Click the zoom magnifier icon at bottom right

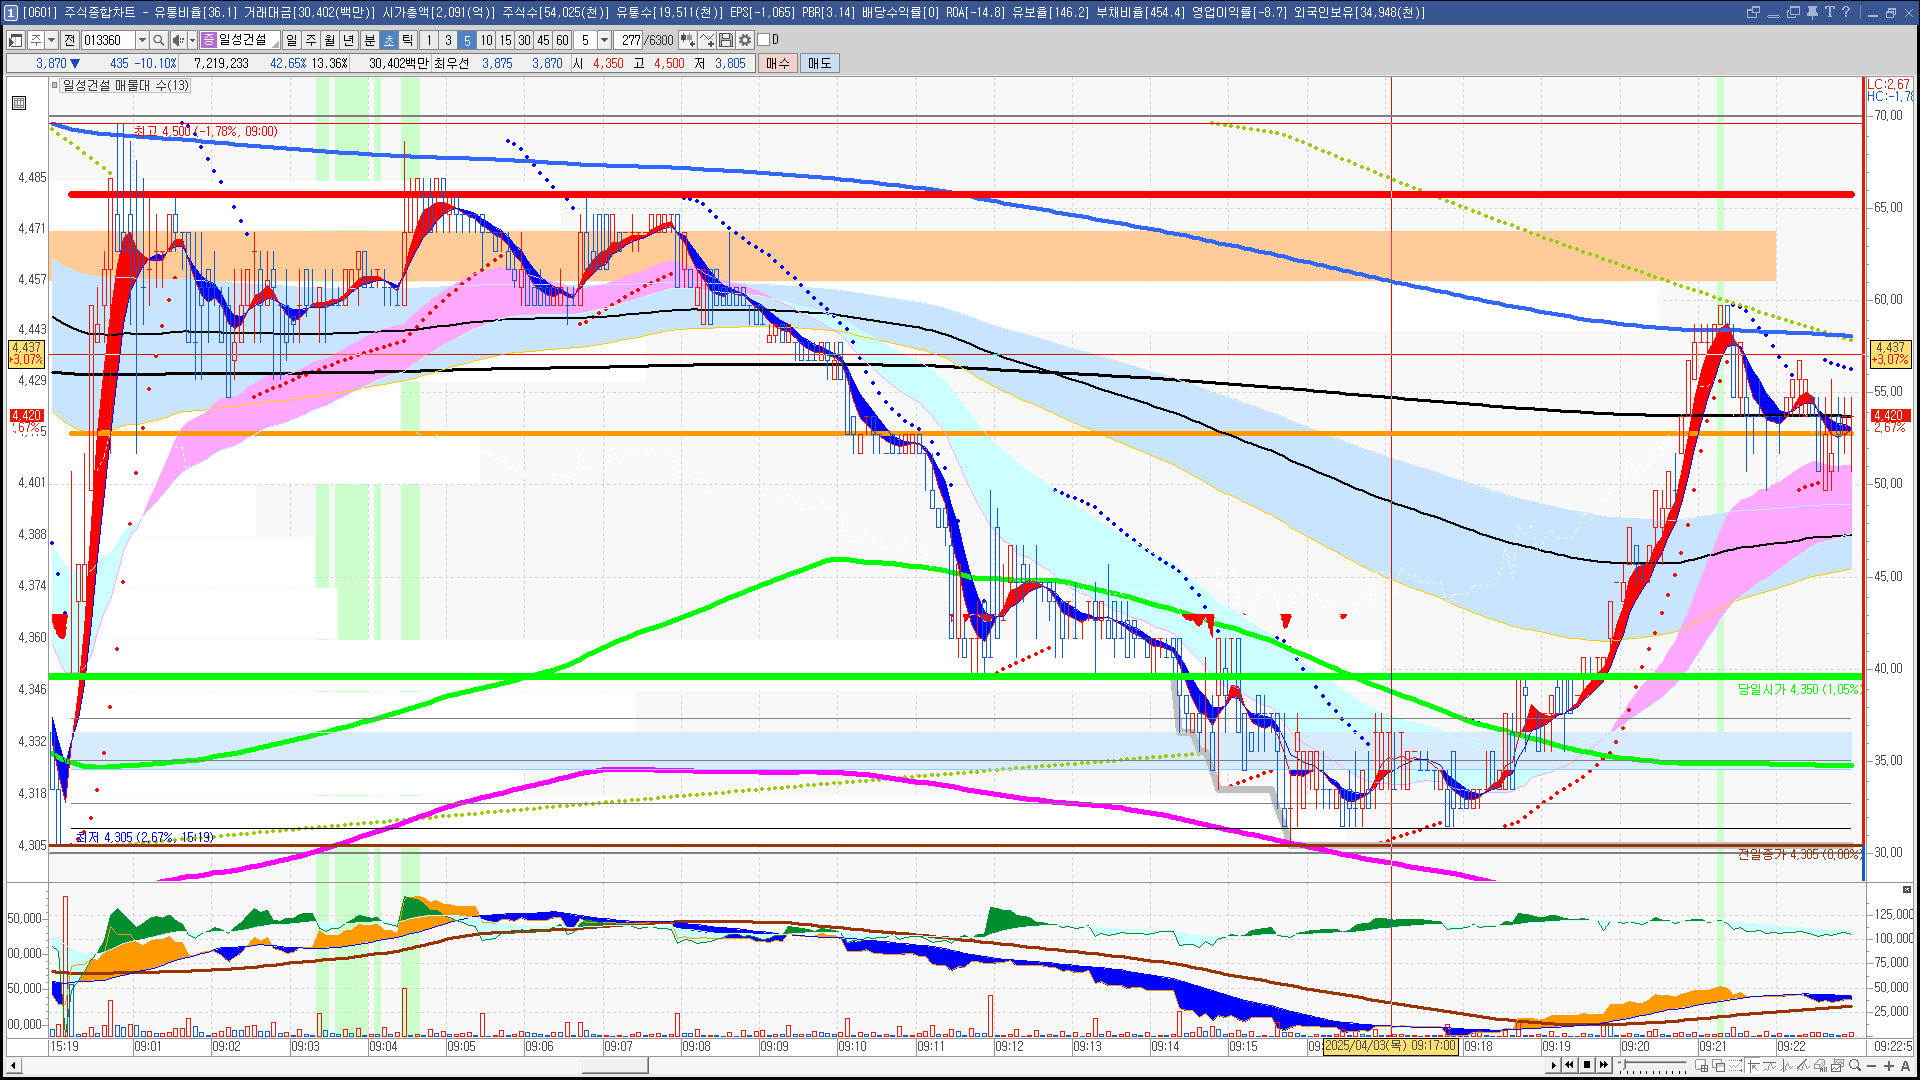pos(1855,1066)
